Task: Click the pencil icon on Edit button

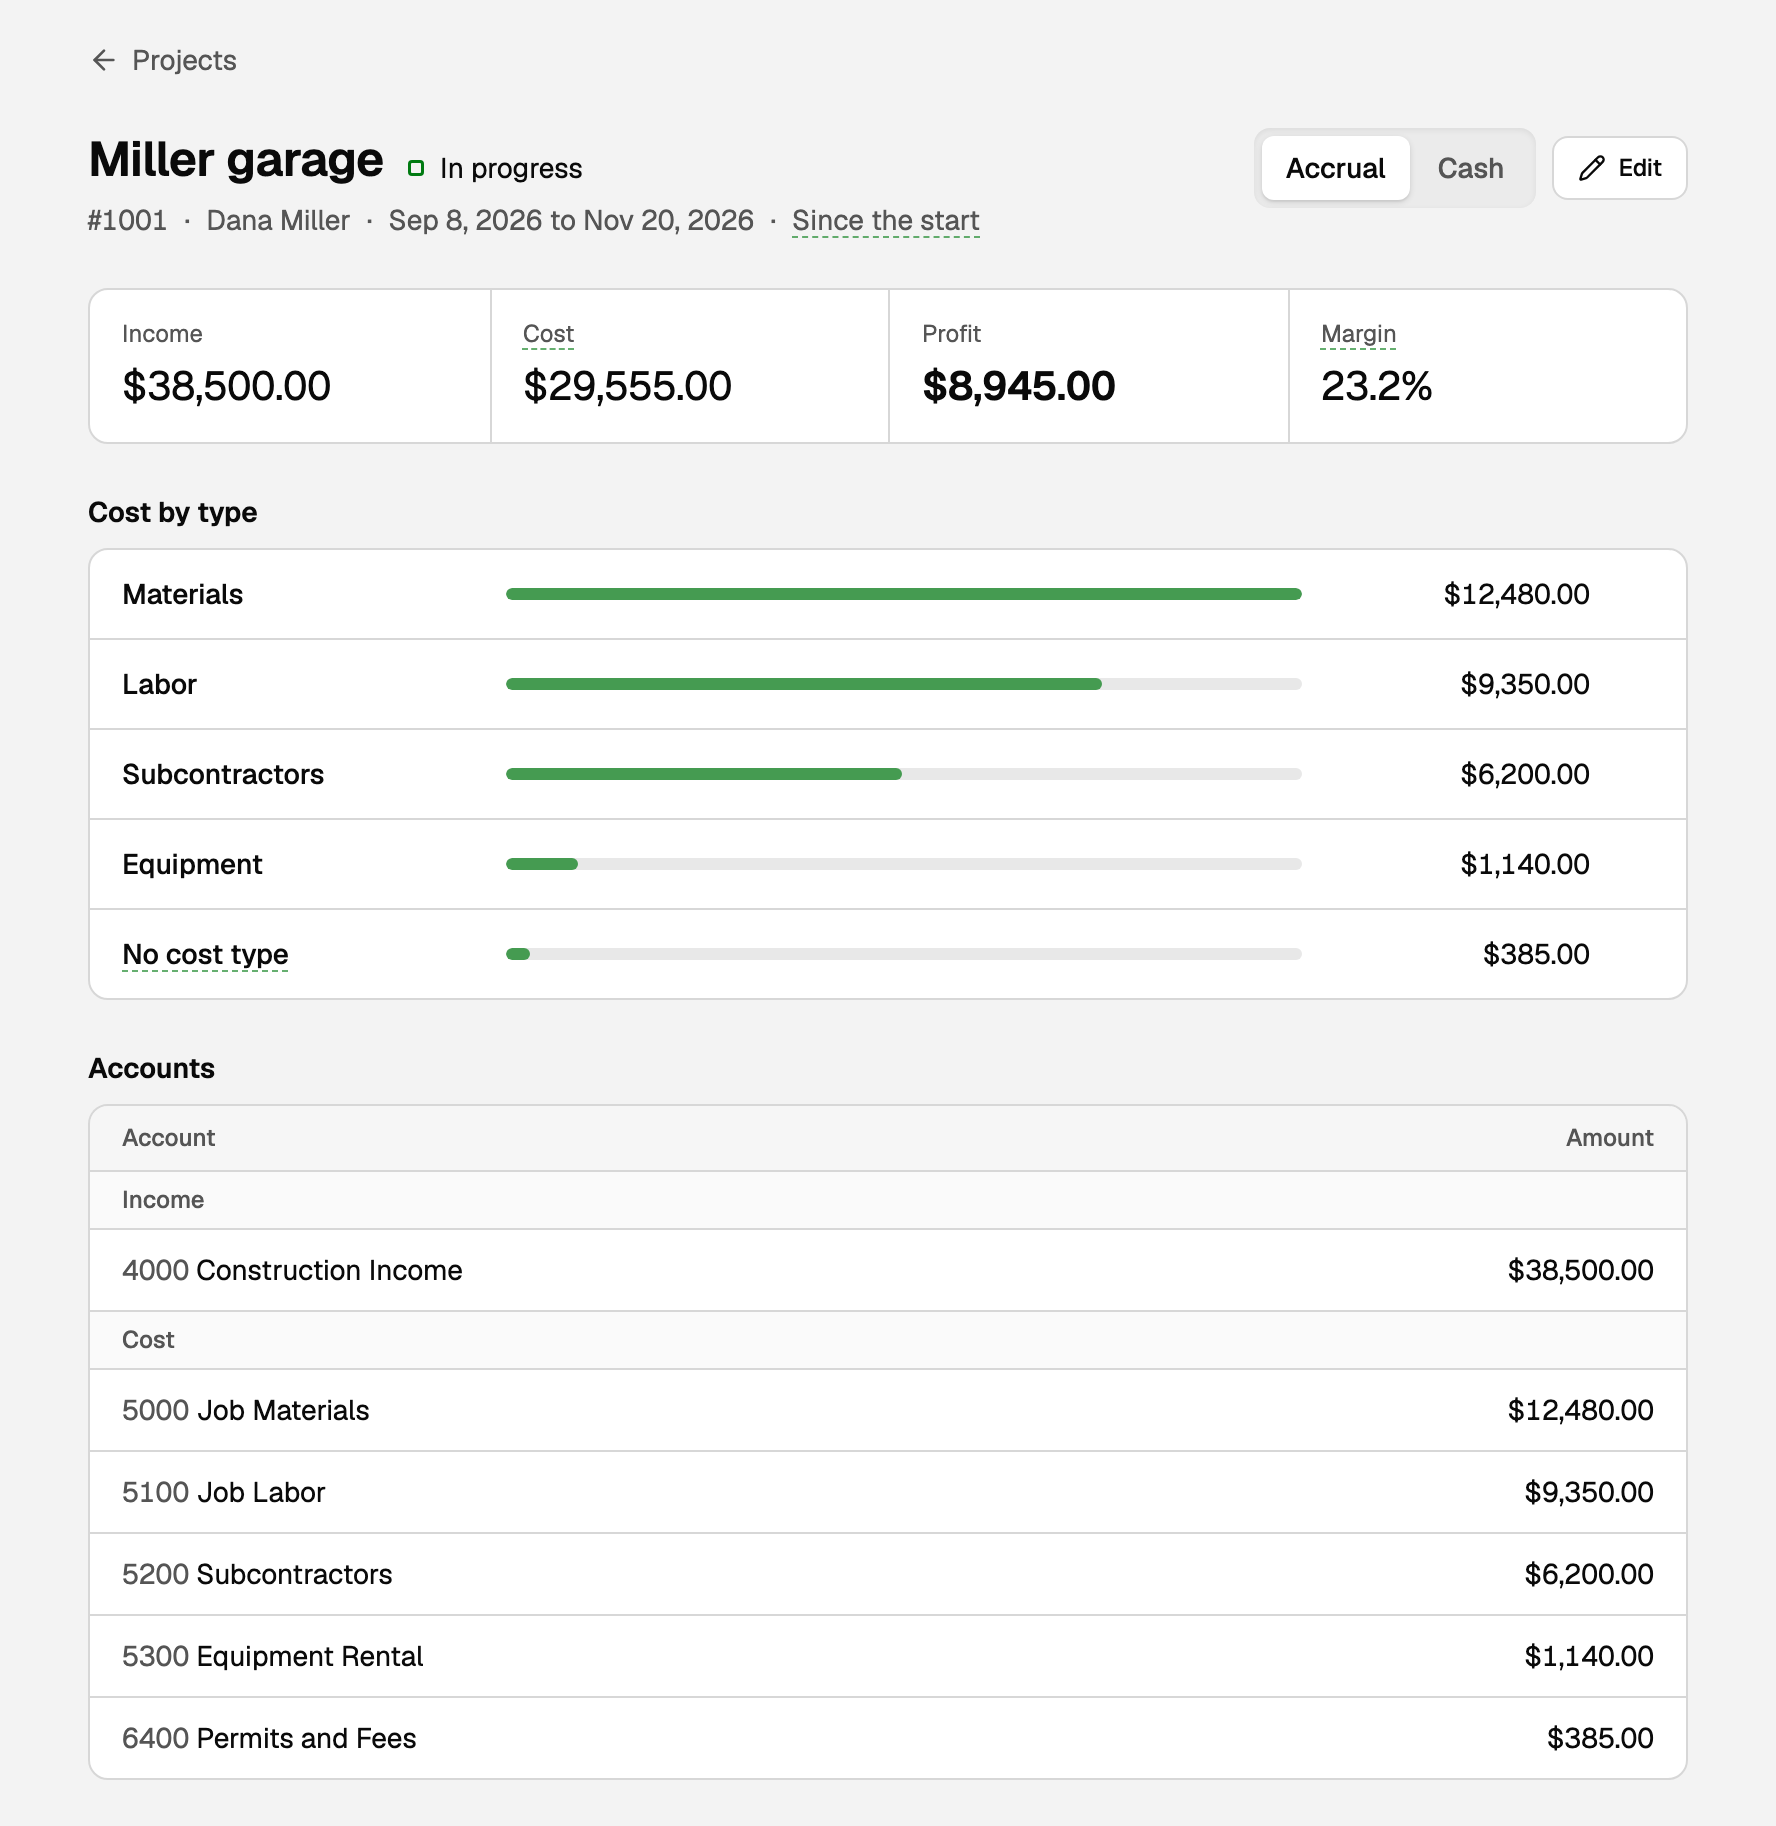Action: pyautogui.click(x=1592, y=168)
